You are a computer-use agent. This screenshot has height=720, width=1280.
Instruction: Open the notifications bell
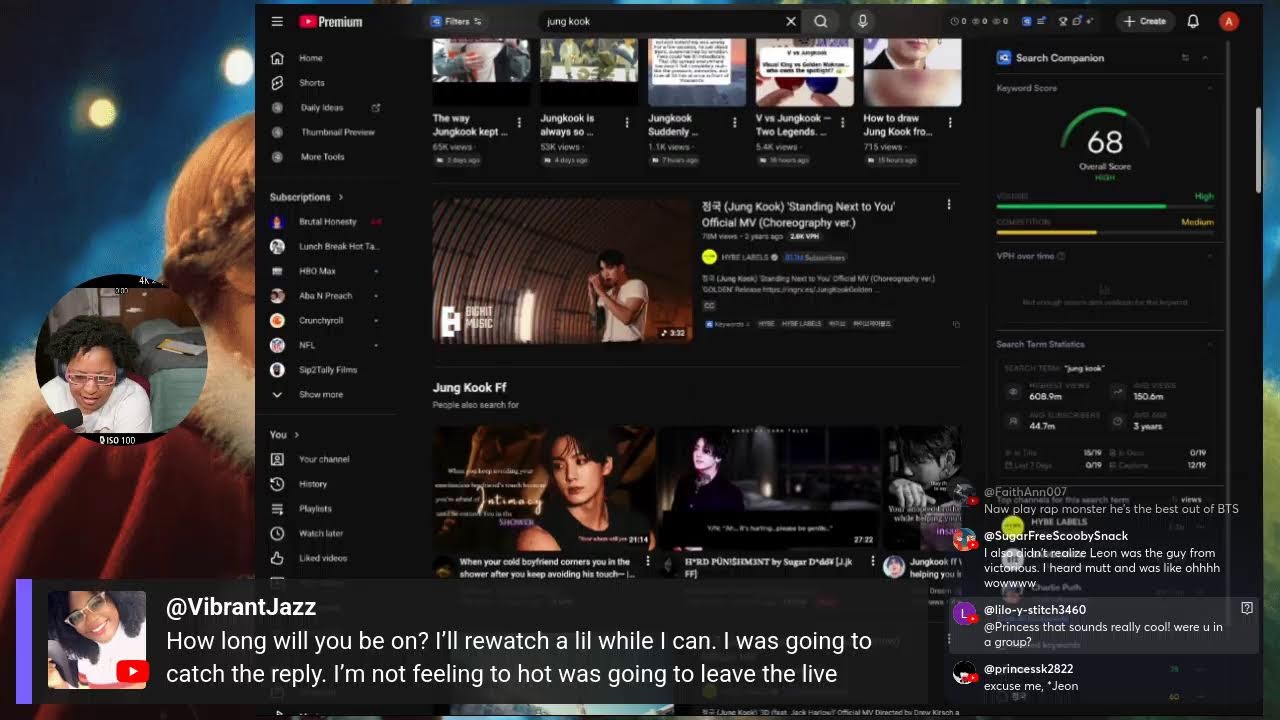[x=1193, y=21]
